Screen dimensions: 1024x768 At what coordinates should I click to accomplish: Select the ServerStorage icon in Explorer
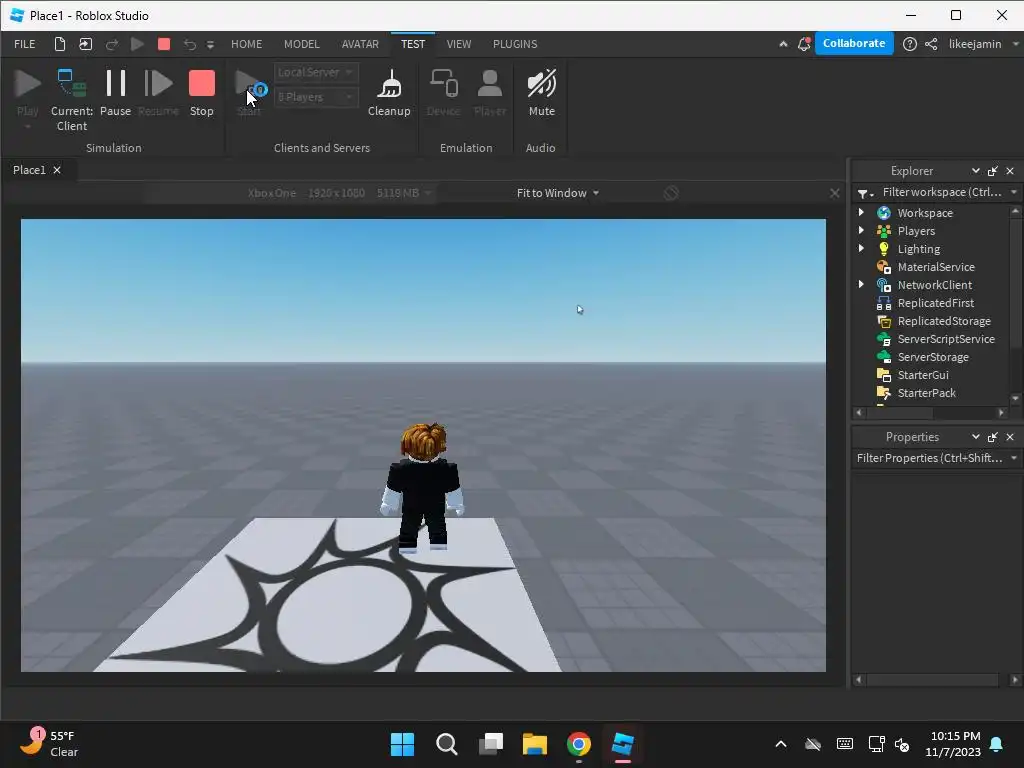[884, 357]
